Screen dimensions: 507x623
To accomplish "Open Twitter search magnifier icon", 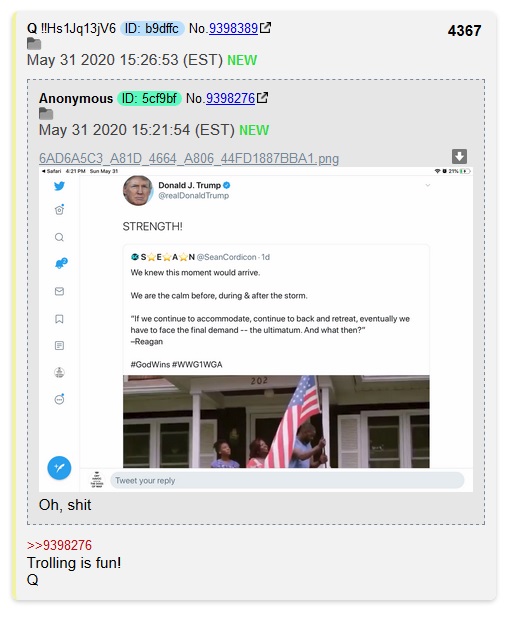I will point(59,237).
